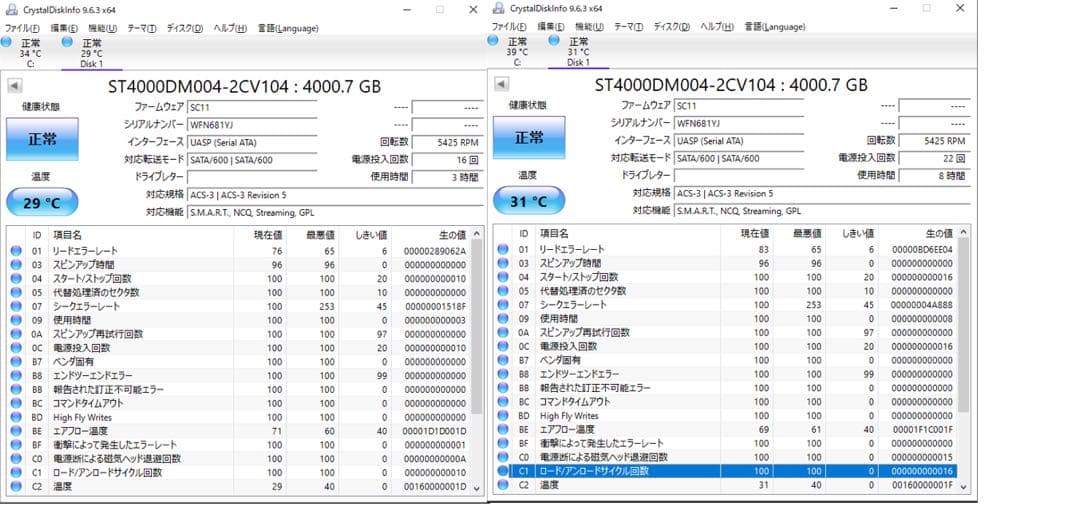Click 正常 health status button, left window

click(x=42, y=138)
